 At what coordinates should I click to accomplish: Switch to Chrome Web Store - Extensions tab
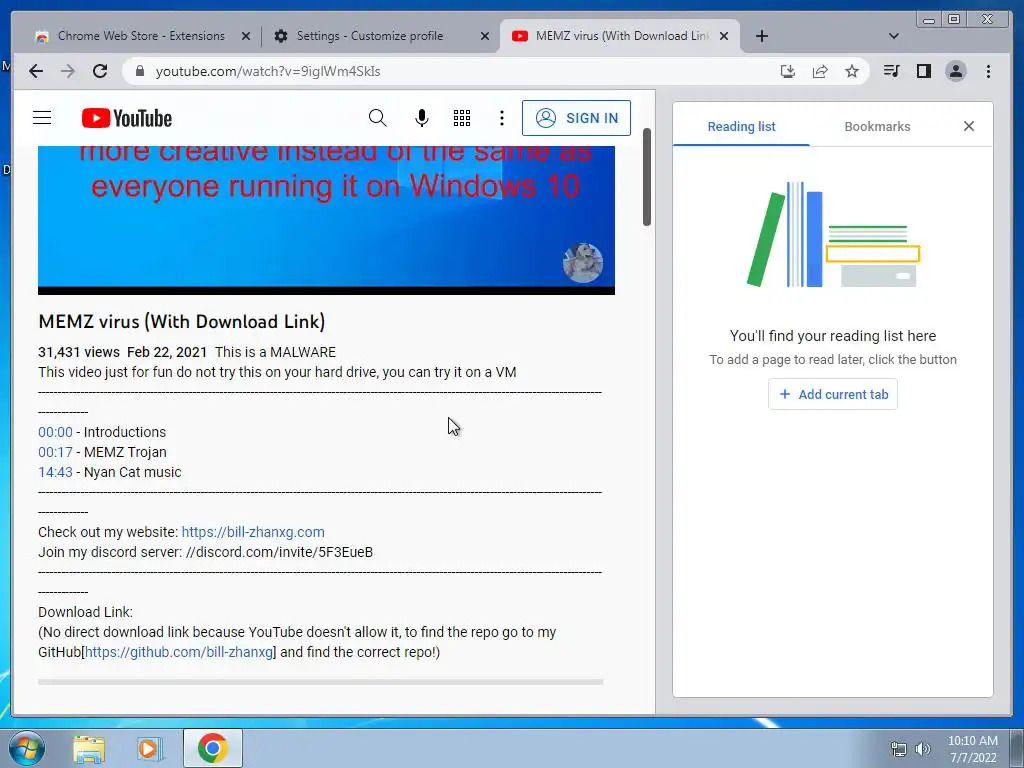click(x=141, y=36)
